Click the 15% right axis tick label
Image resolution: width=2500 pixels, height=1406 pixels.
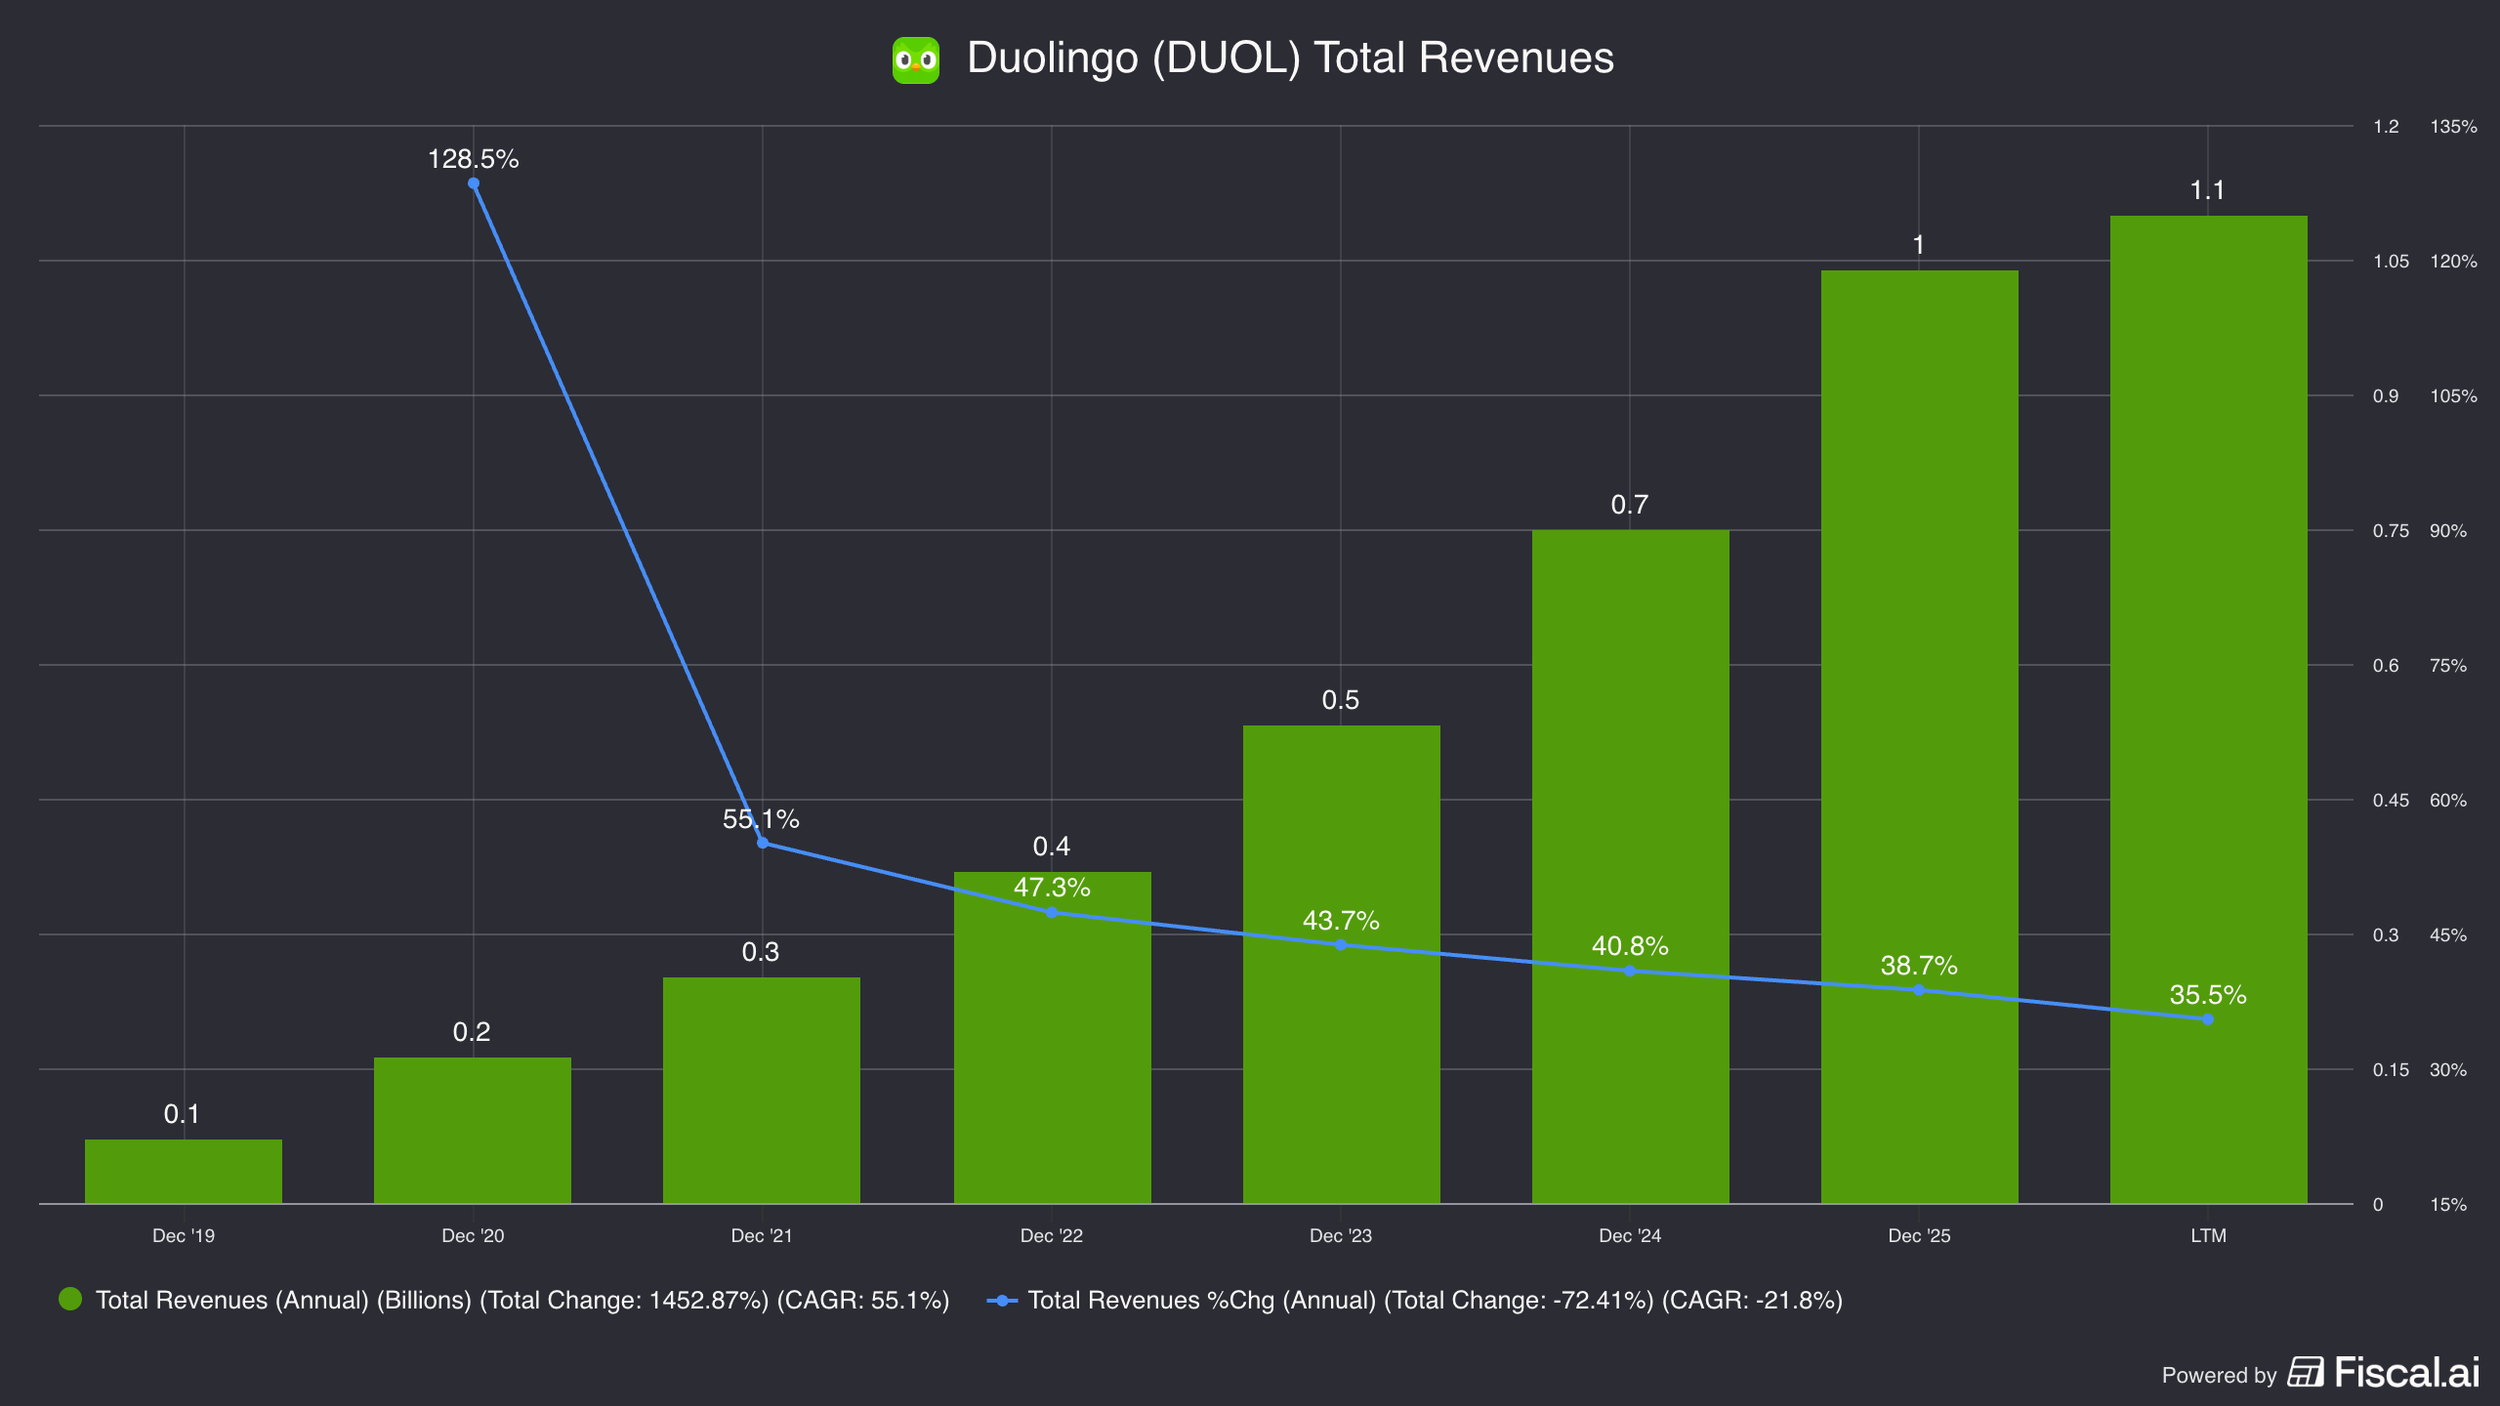click(x=2449, y=1205)
